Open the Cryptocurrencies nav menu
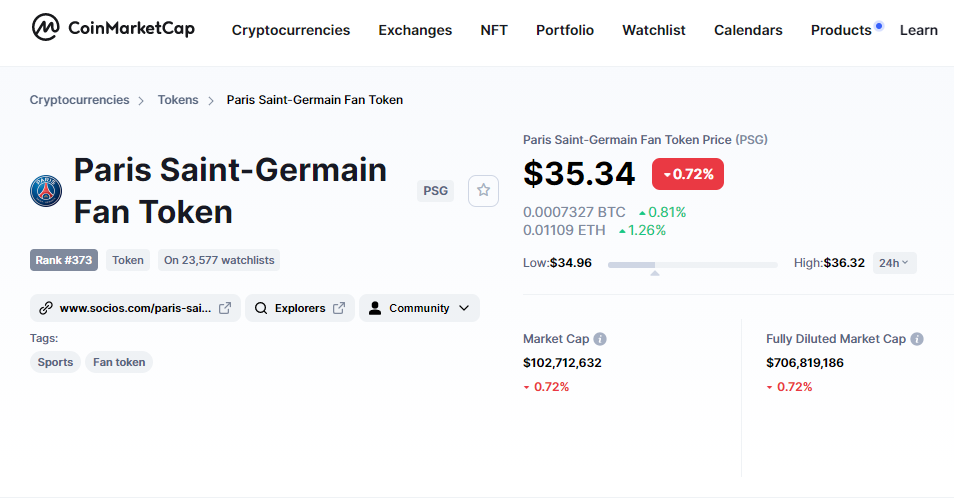This screenshot has width=954, height=499. point(291,30)
